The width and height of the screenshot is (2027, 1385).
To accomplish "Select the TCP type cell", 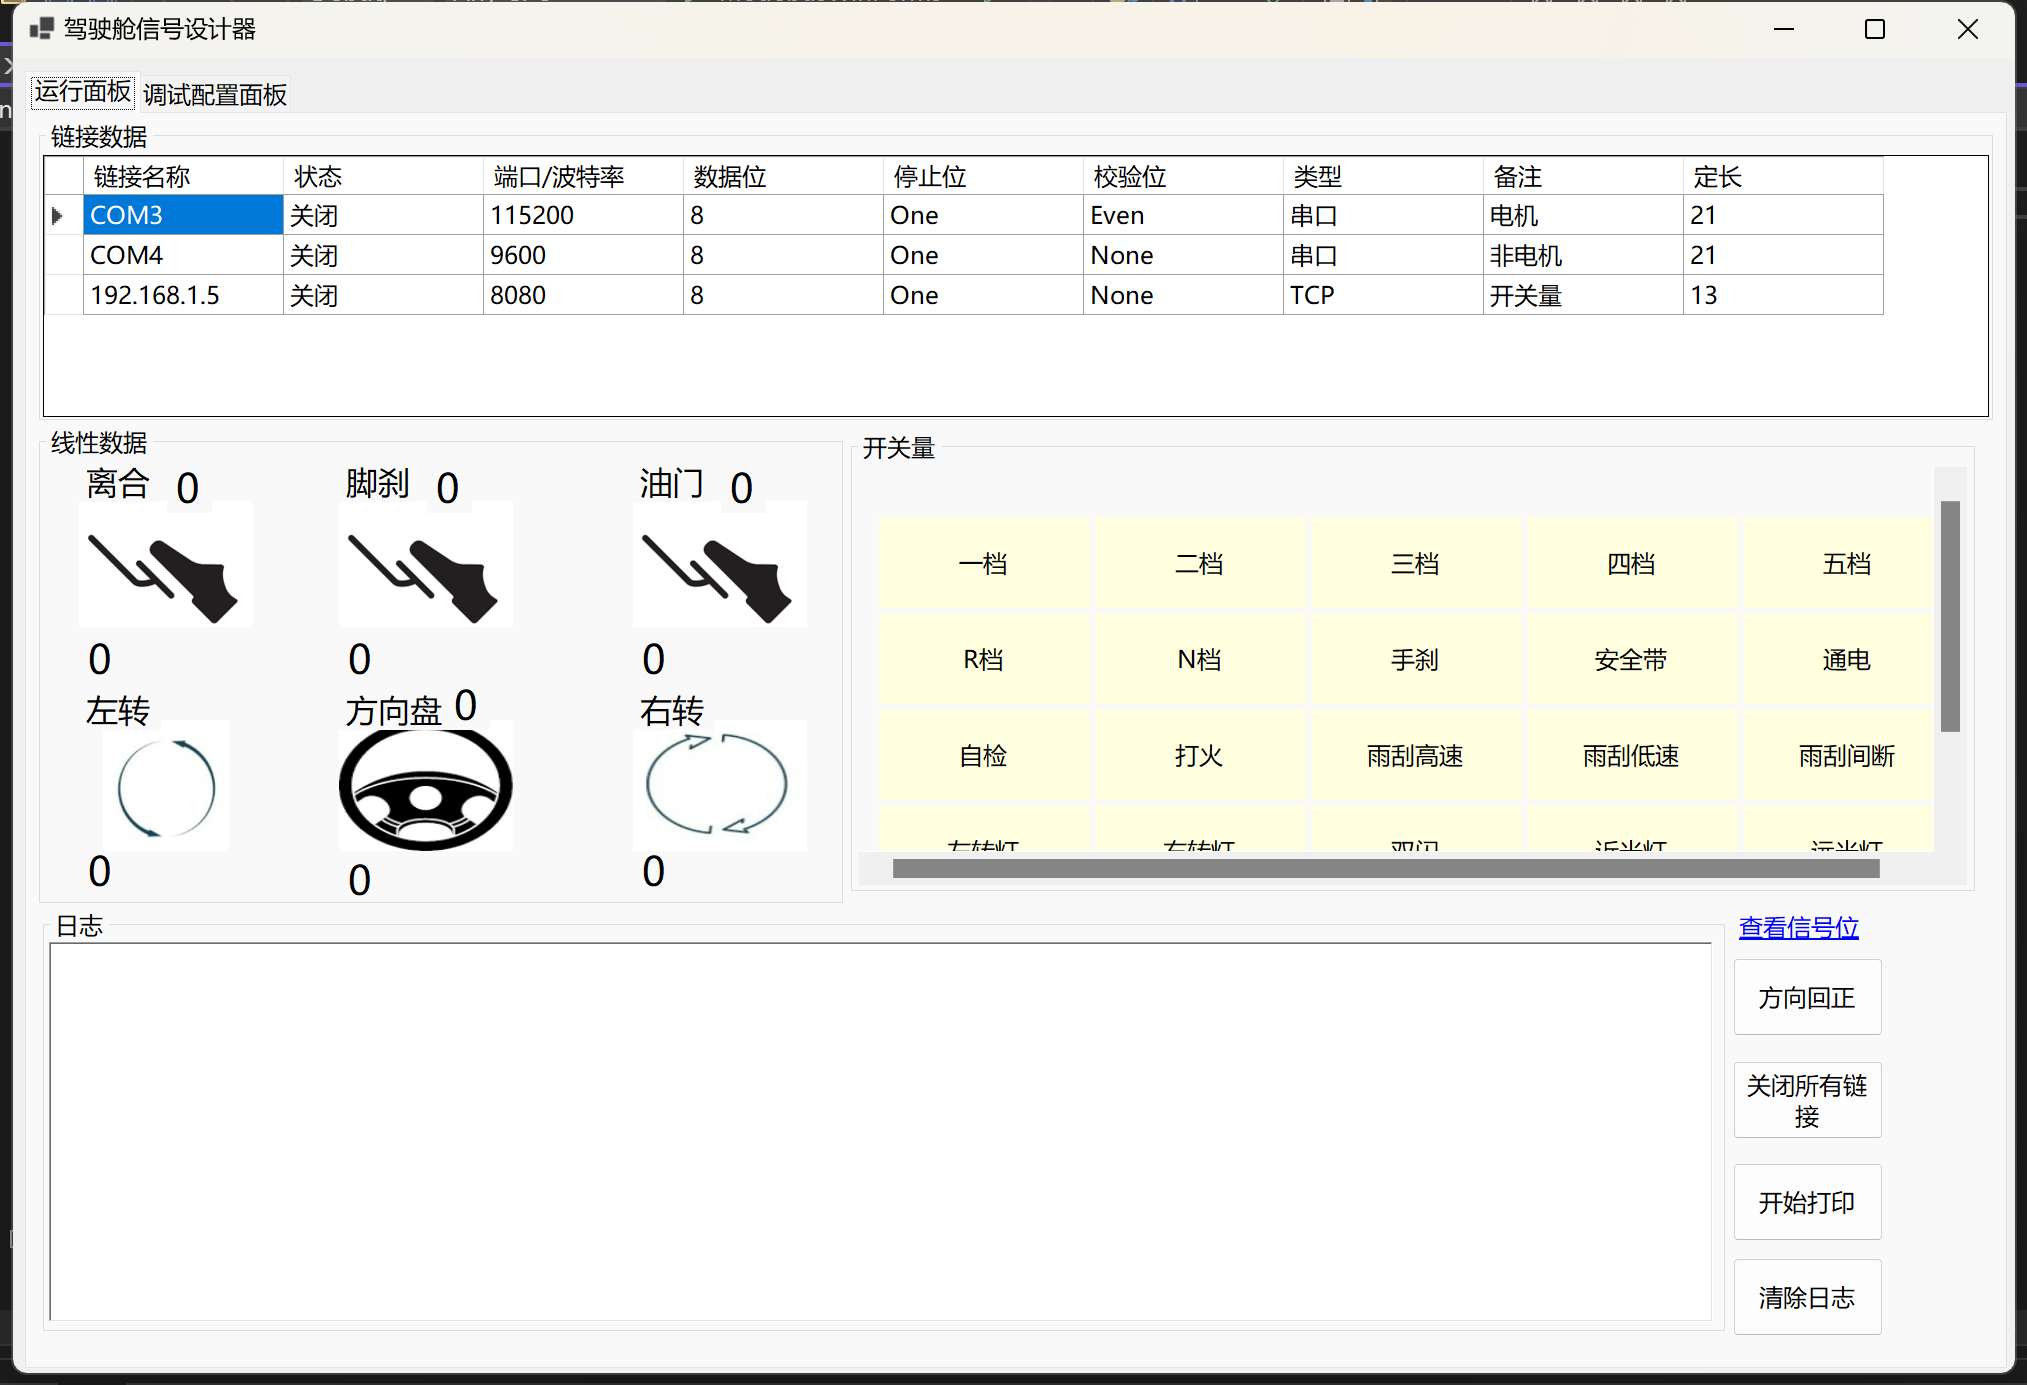I will pyautogui.click(x=1383, y=295).
